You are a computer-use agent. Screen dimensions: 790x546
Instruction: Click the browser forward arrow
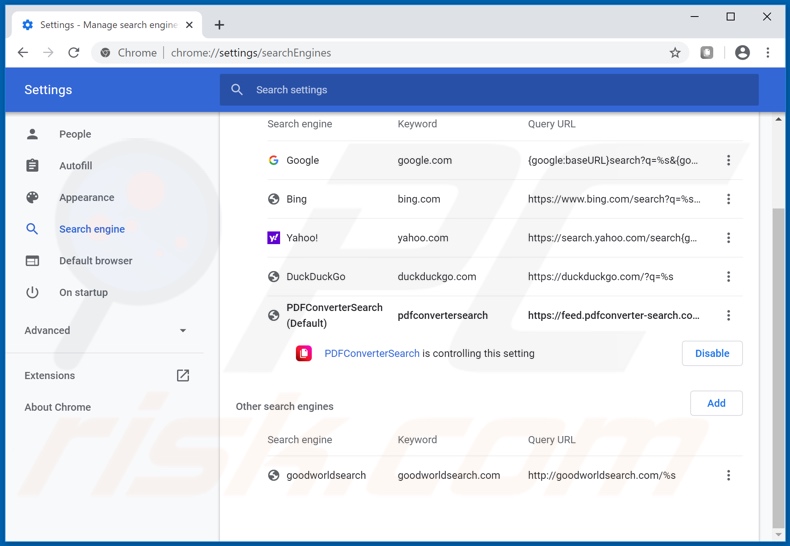(48, 52)
